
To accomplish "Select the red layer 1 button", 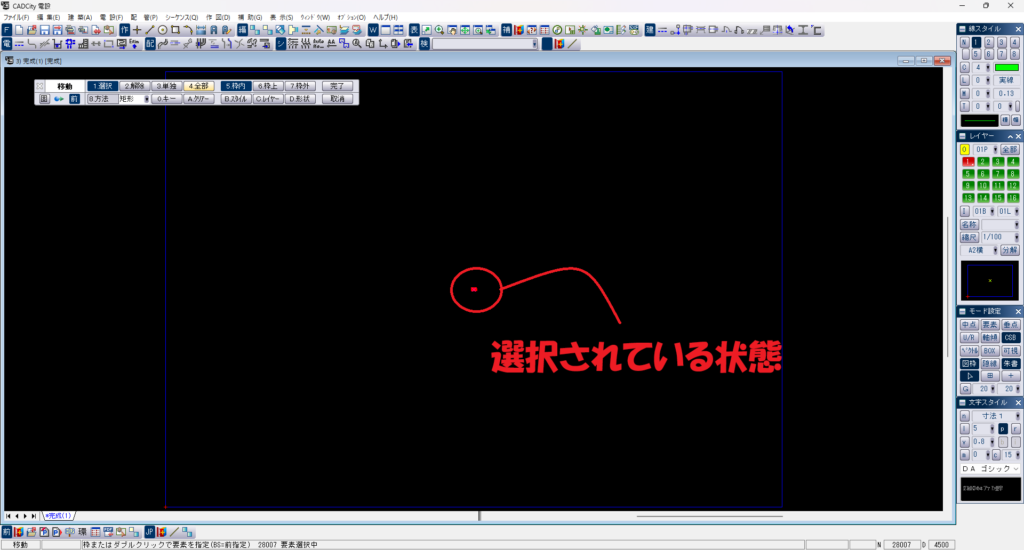I will pos(968,161).
